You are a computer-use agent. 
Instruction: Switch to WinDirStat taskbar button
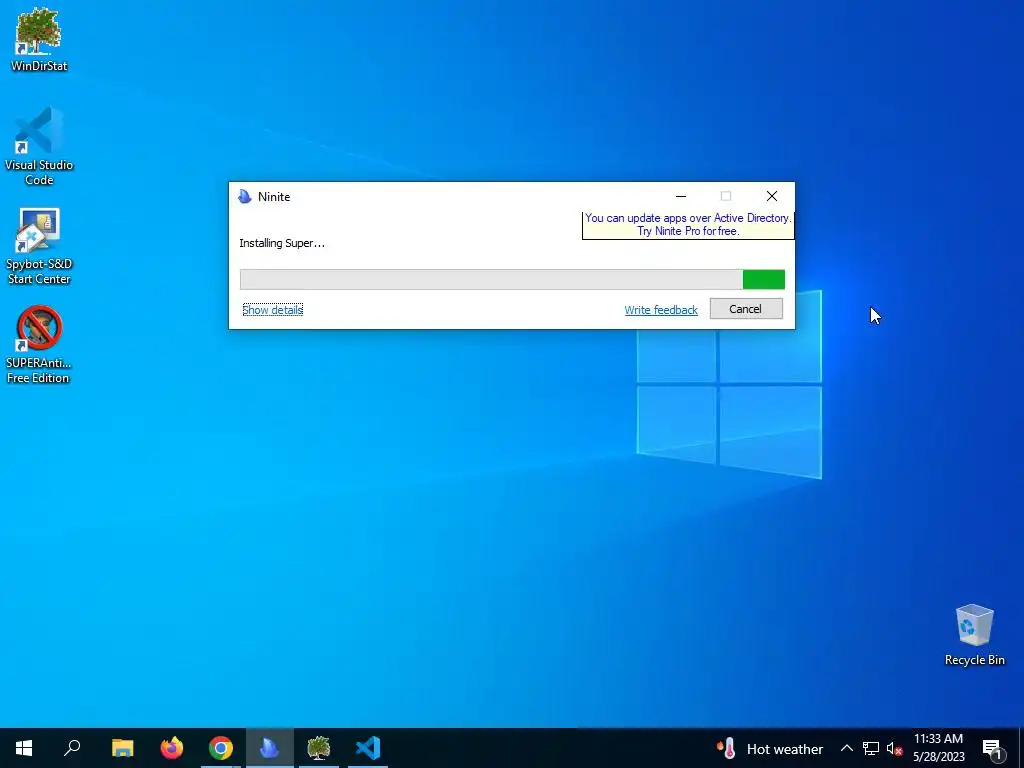pyautogui.click(x=319, y=748)
